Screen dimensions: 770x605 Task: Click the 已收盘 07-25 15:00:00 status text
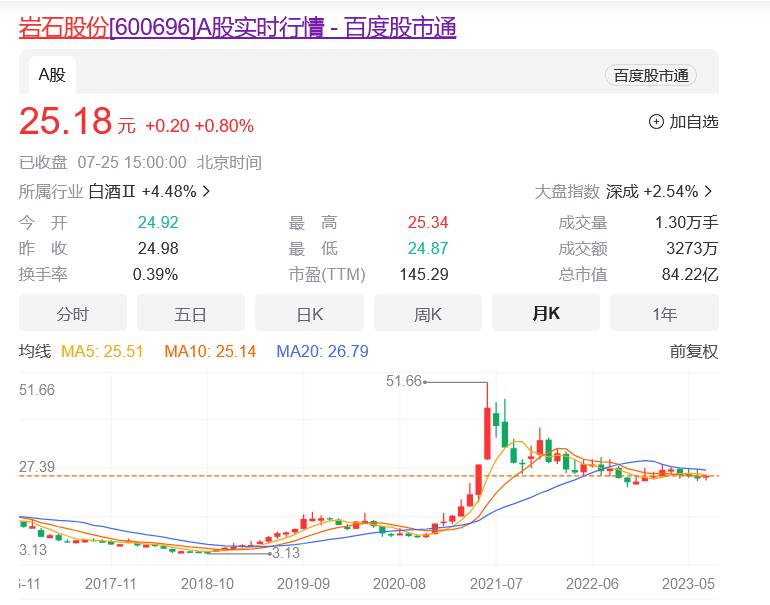click(103, 163)
